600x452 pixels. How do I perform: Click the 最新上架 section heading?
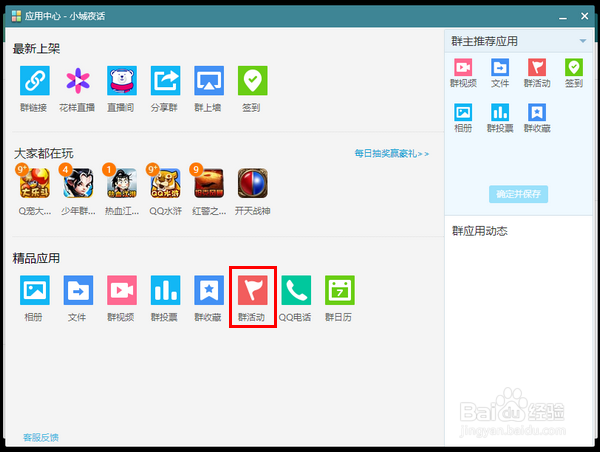36,49
